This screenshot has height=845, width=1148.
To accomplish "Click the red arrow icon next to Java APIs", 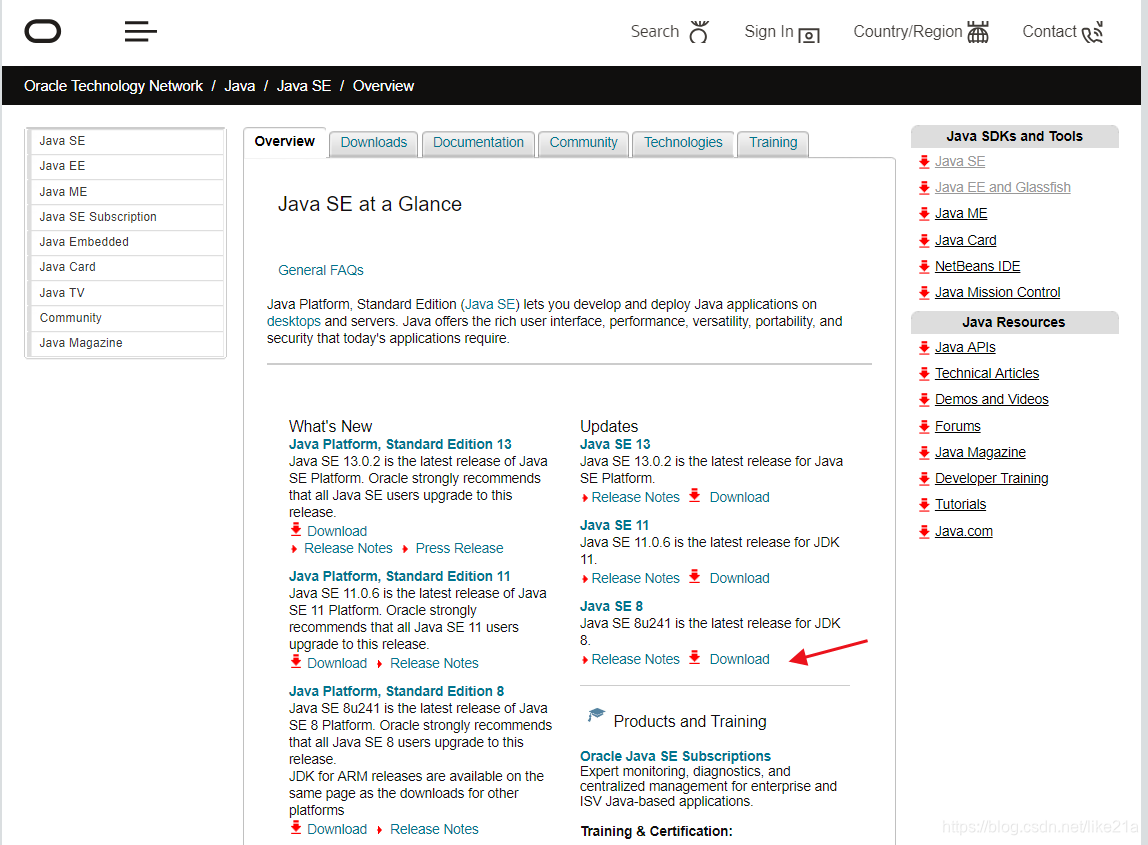I will [924, 348].
